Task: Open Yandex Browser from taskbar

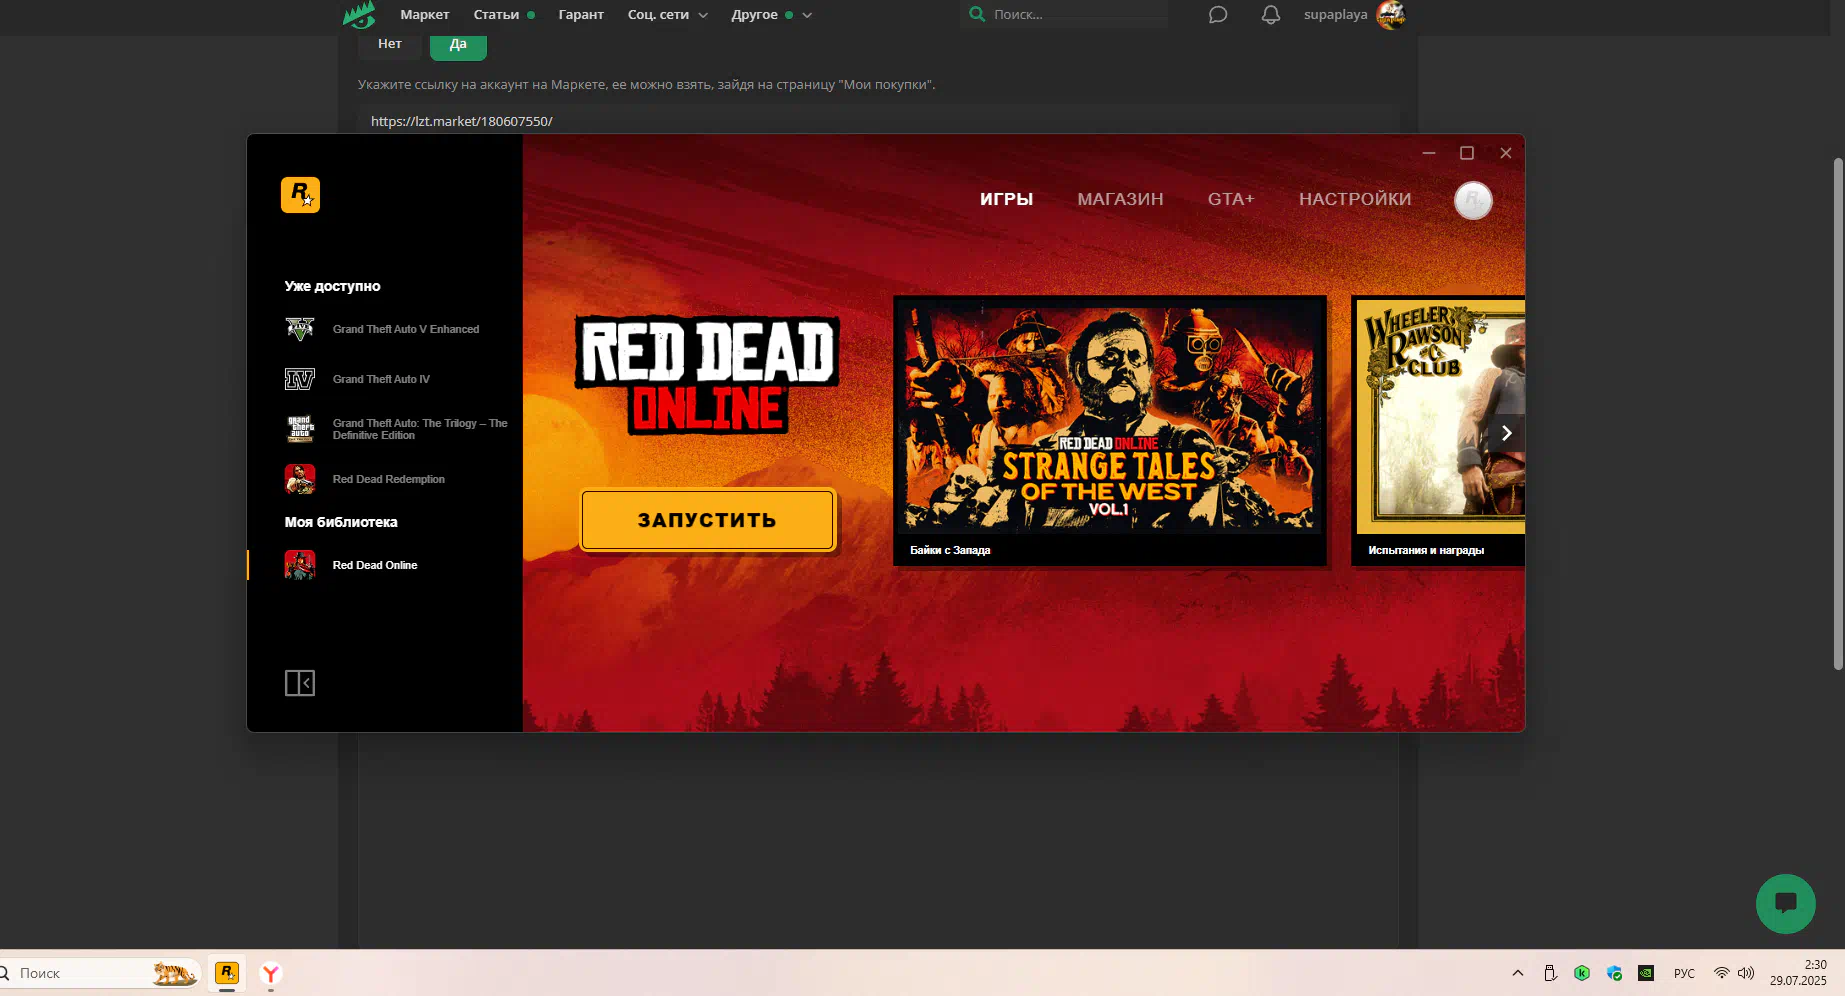Action: [x=271, y=972]
